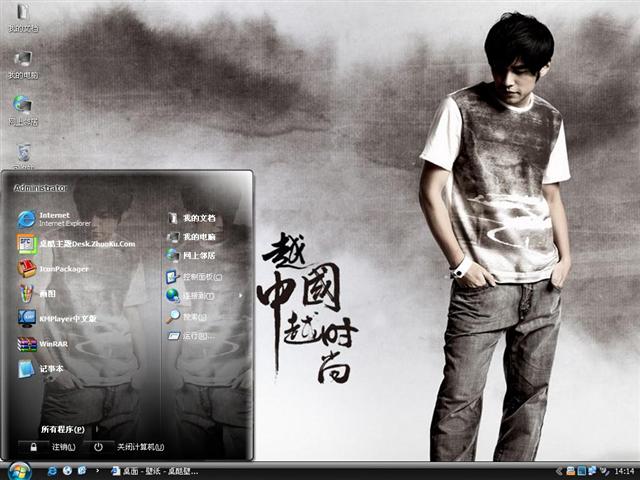Open the 运行(R)... run dialog entry
The image size is (640, 480).
click(191, 336)
